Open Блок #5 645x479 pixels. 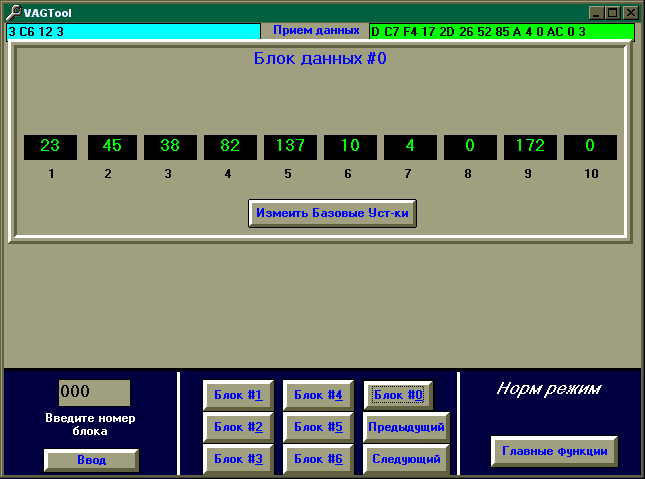point(318,427)
